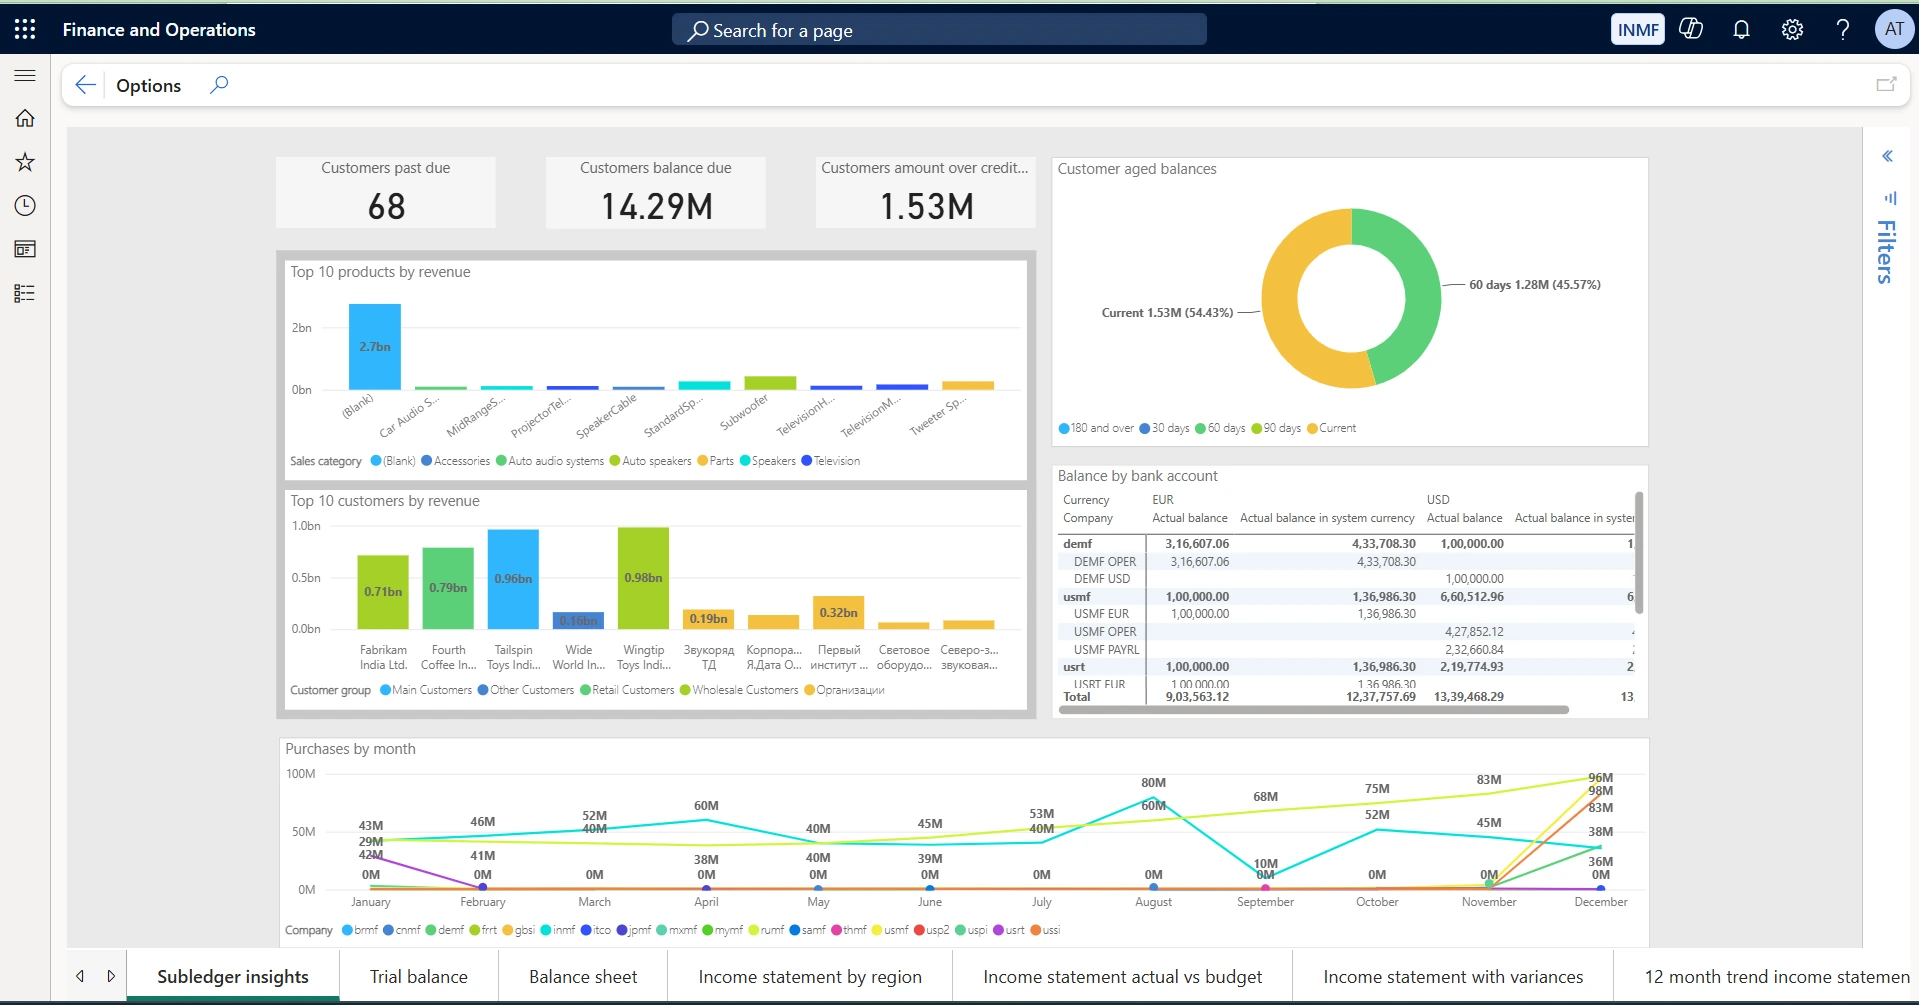This screenshot has height=1005, width=1919.
Task: Click vertical scrollbar in Balance by bank account
Action: (x=1638, y=552)
